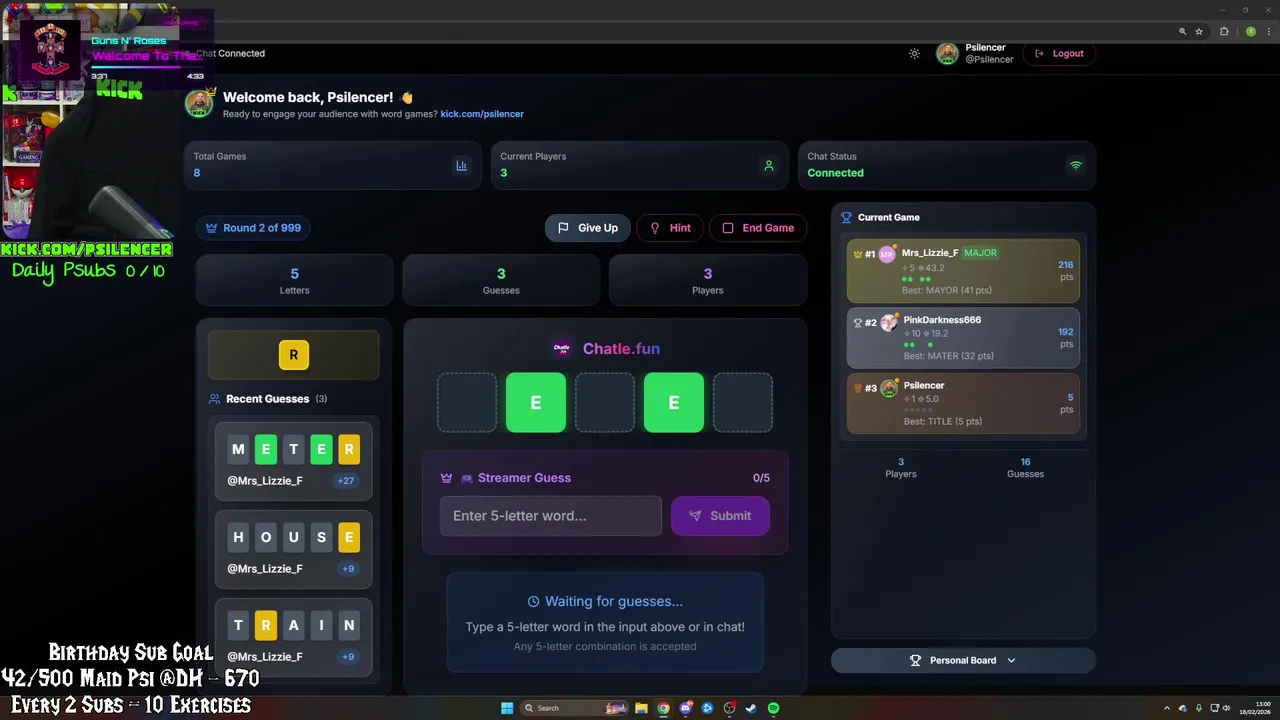
Task: Open the Chrome three-dot menu
Action: (1268, 31)
